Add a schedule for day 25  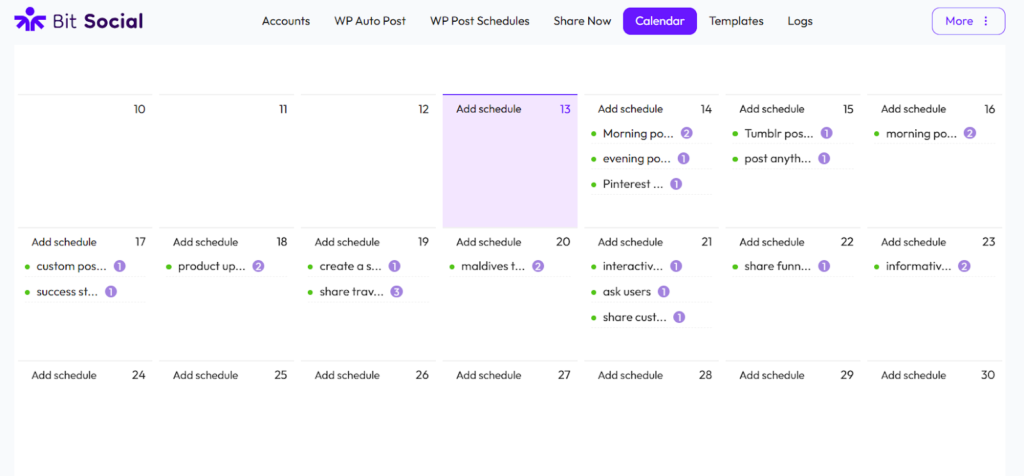(205, 375)
